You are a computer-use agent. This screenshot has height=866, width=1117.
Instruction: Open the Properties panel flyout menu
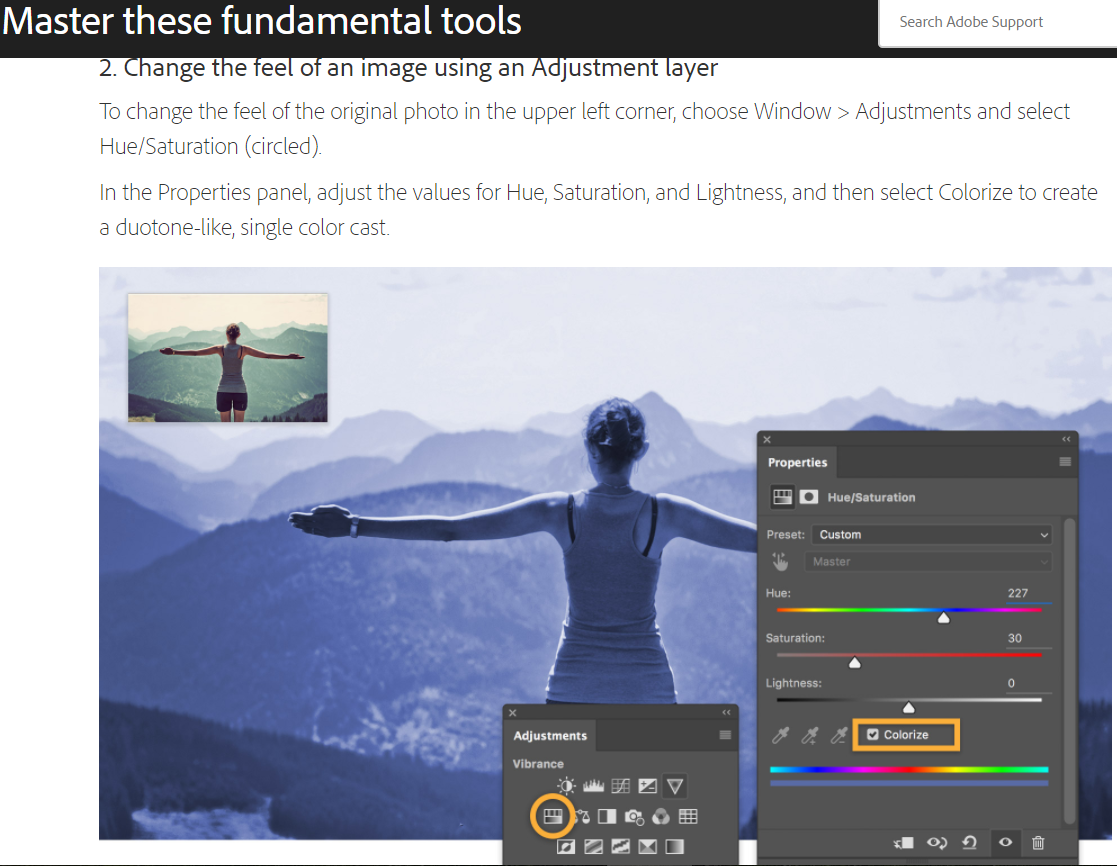point(1065,461)
